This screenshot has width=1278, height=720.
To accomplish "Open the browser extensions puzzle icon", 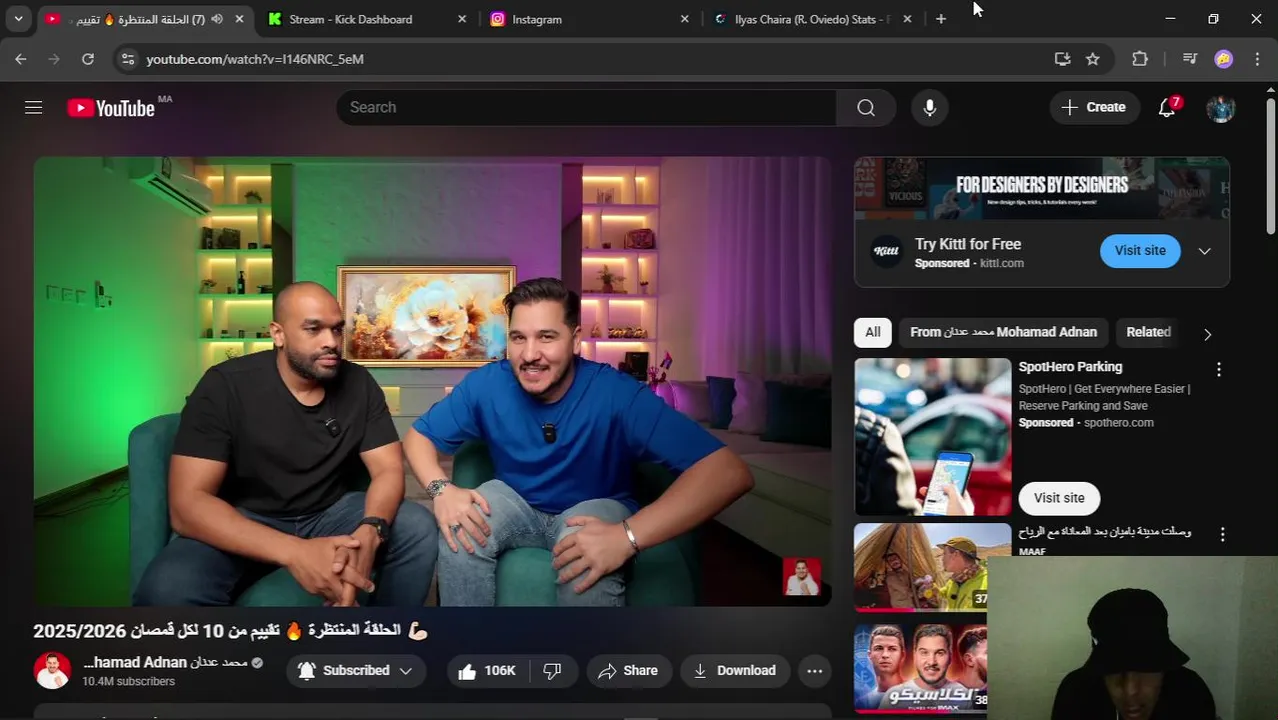I will (x=1140, y=59).
